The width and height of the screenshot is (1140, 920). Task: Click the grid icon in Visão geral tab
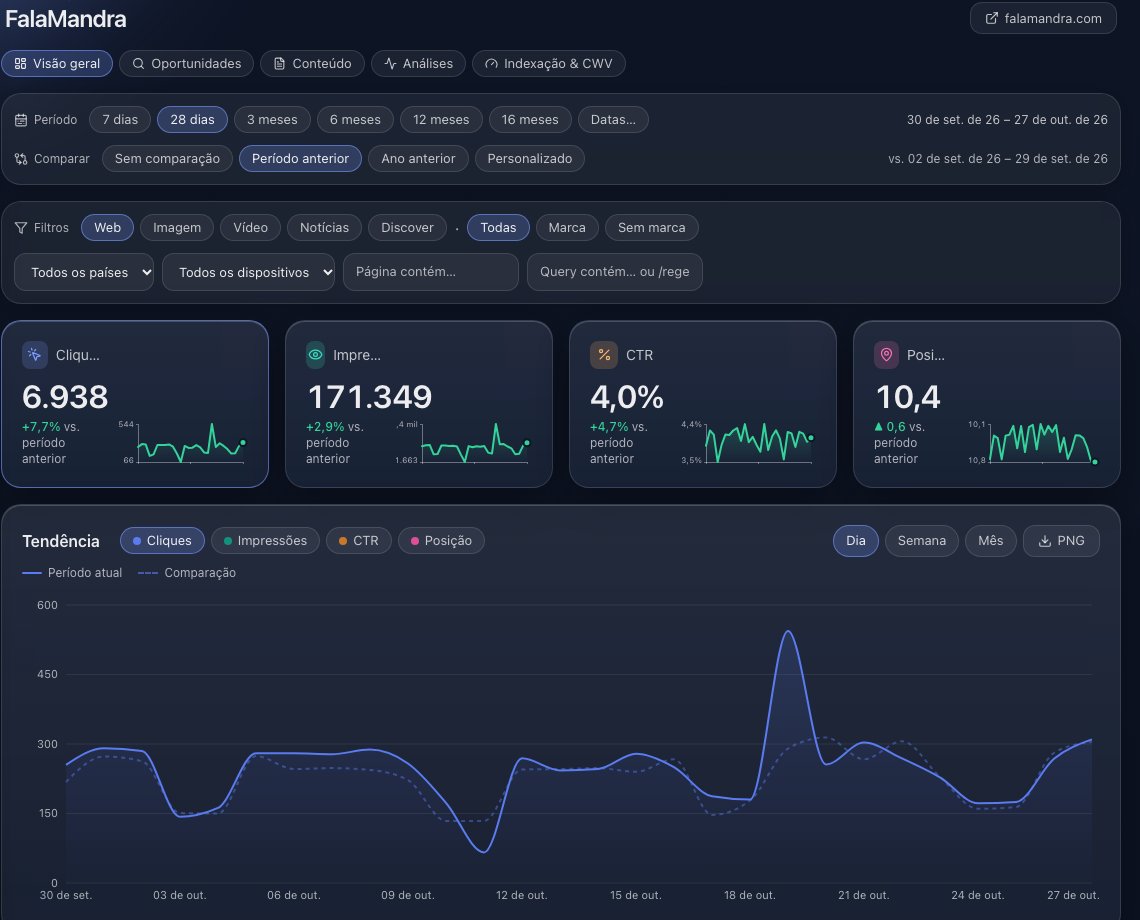(20, 63)
